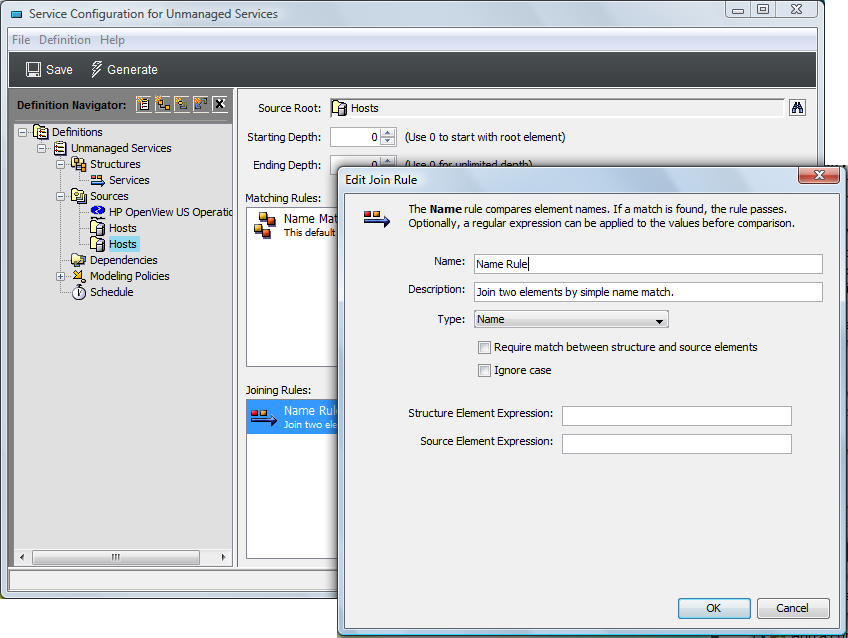The height and width of the screenshot is (638, 848).
Task: Click the Definitions folder icon in tree
Action: [x=41, y=132]
